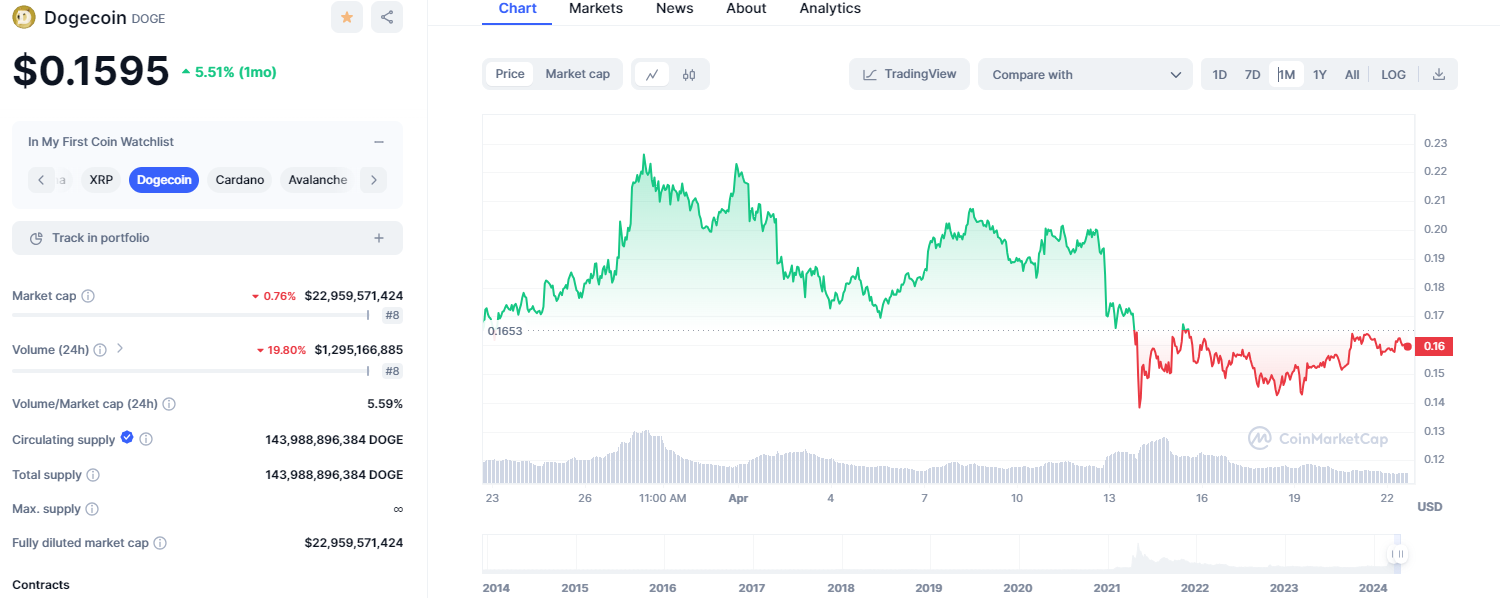Click the Volume/Market cap info icon
Image resolution: width=1500 pixels, height=598 pixels.
[169, 404]
